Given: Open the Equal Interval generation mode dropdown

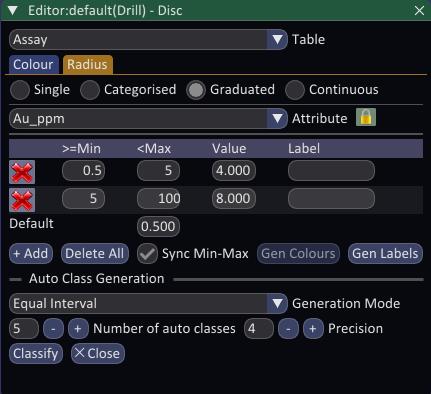Looking at the screenshot, I should (148, 303).
